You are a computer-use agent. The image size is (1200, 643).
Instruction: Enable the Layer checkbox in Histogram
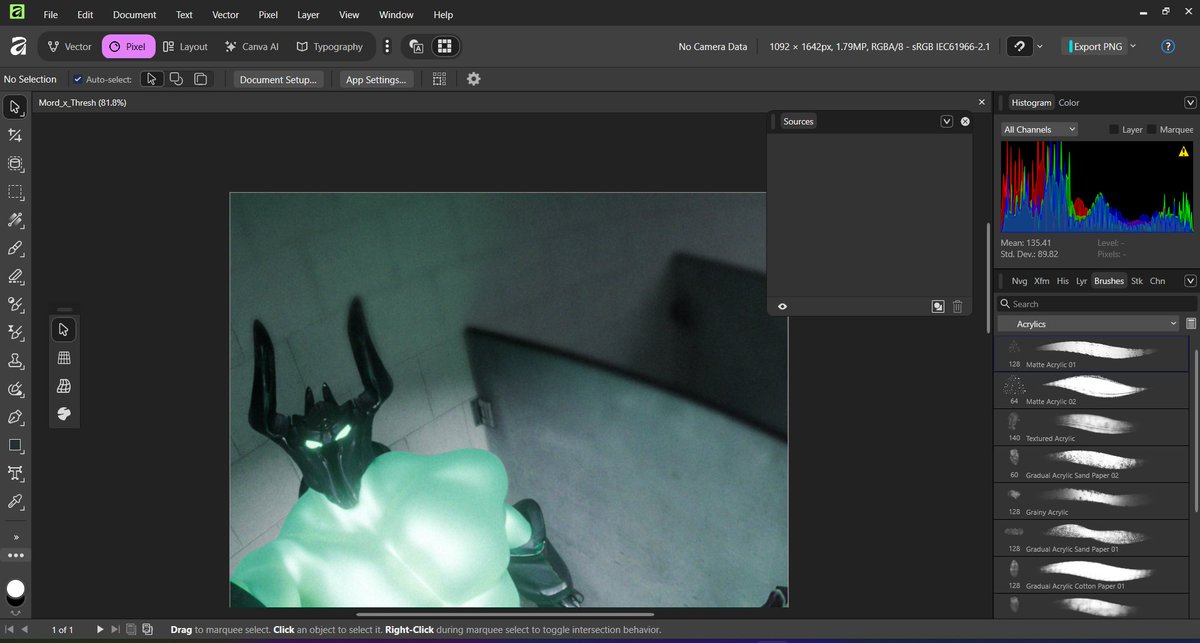[1114, 130]
